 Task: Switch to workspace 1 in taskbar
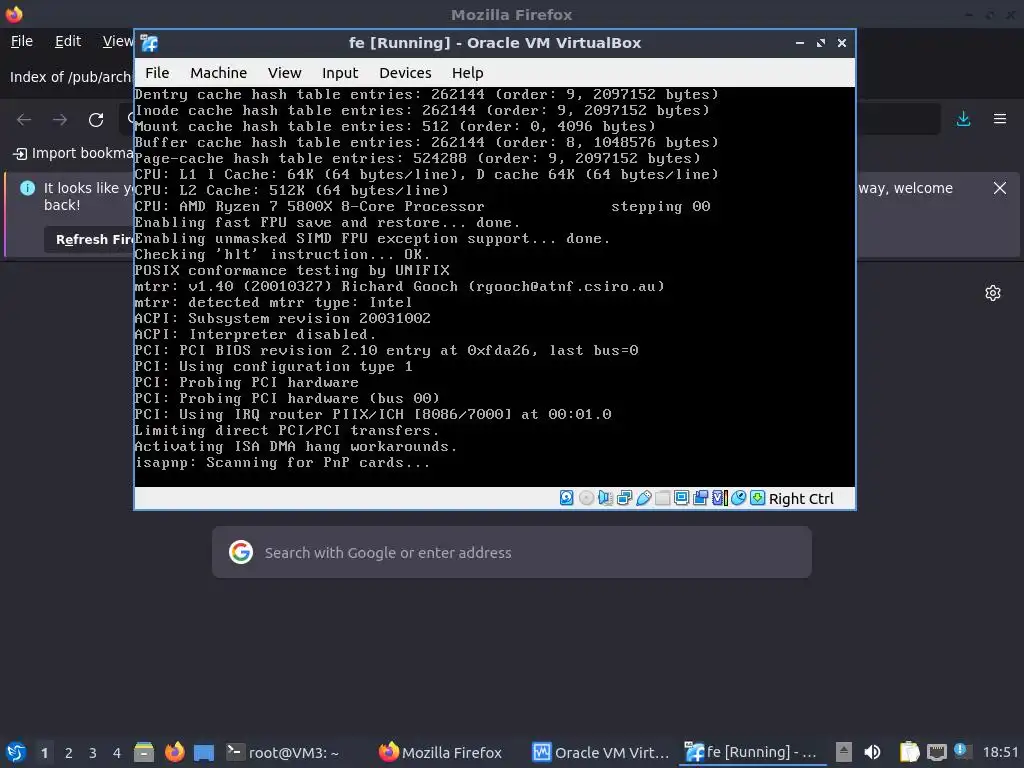point(44,753)
